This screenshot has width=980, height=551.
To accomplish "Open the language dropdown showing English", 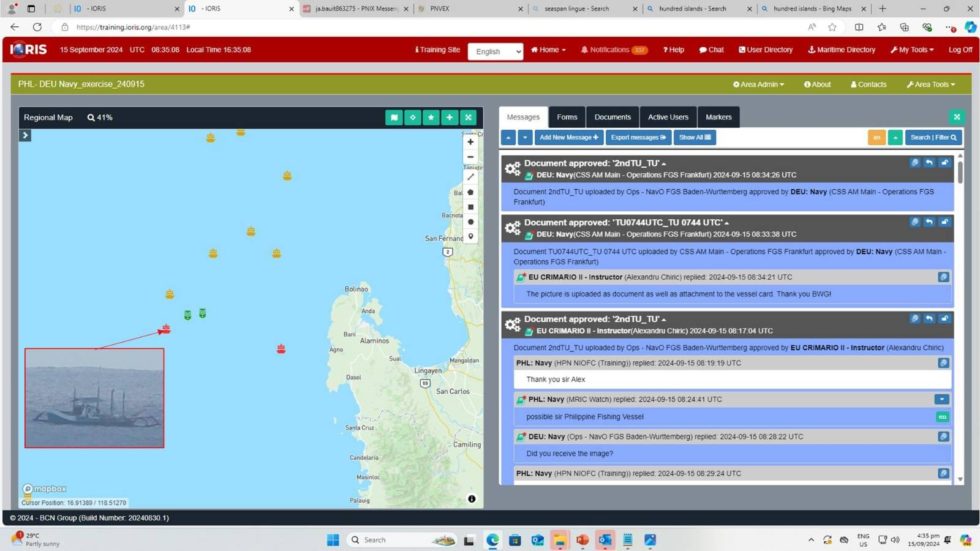I will (495, 51).
